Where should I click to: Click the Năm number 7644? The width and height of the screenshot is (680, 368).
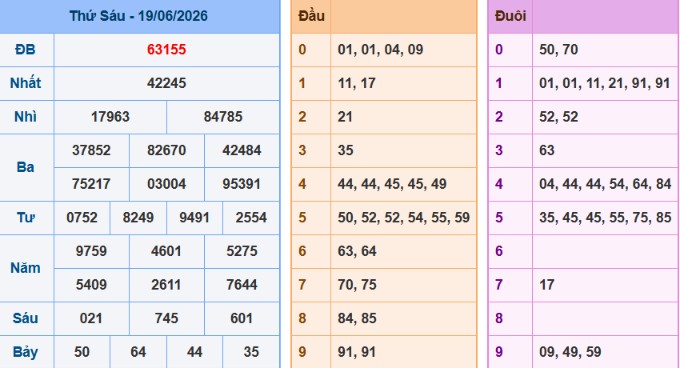(242, 285)
